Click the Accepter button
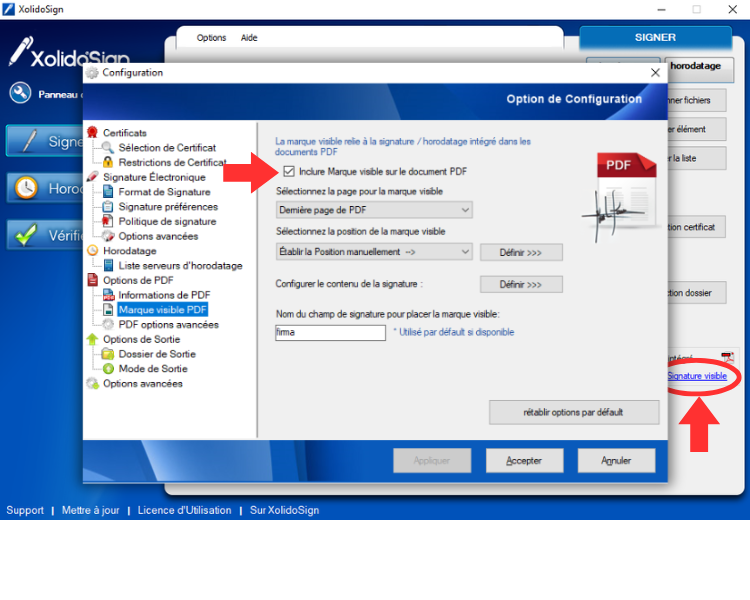This screenshot has height=600, width=750. point(525,460)
